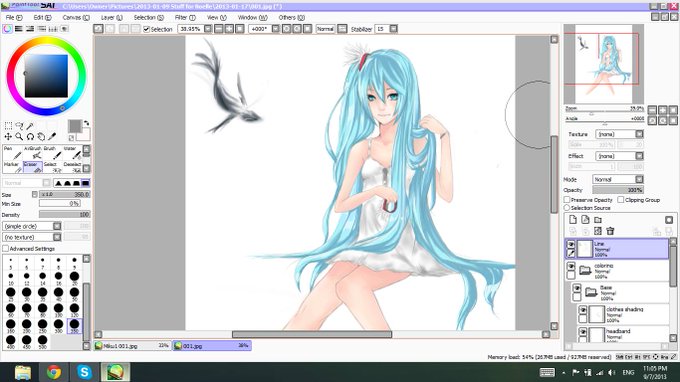The image size is (680, 382).
Task: Activate the eyedropper tool
Action: (x=52, y=137)
